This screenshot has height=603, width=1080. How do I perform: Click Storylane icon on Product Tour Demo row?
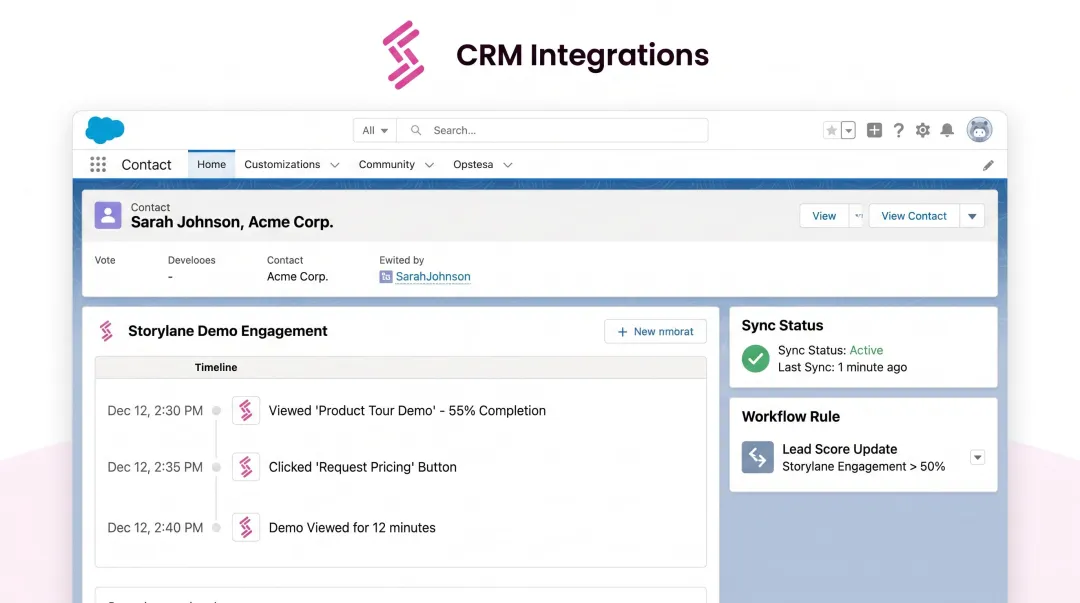point(246,411)
